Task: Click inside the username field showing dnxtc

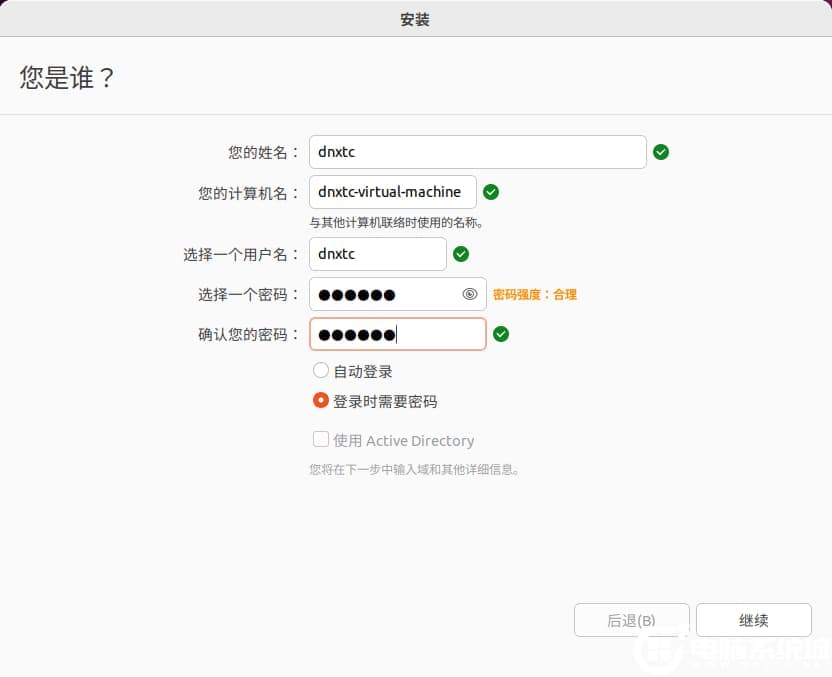Action: pos(377,254)
